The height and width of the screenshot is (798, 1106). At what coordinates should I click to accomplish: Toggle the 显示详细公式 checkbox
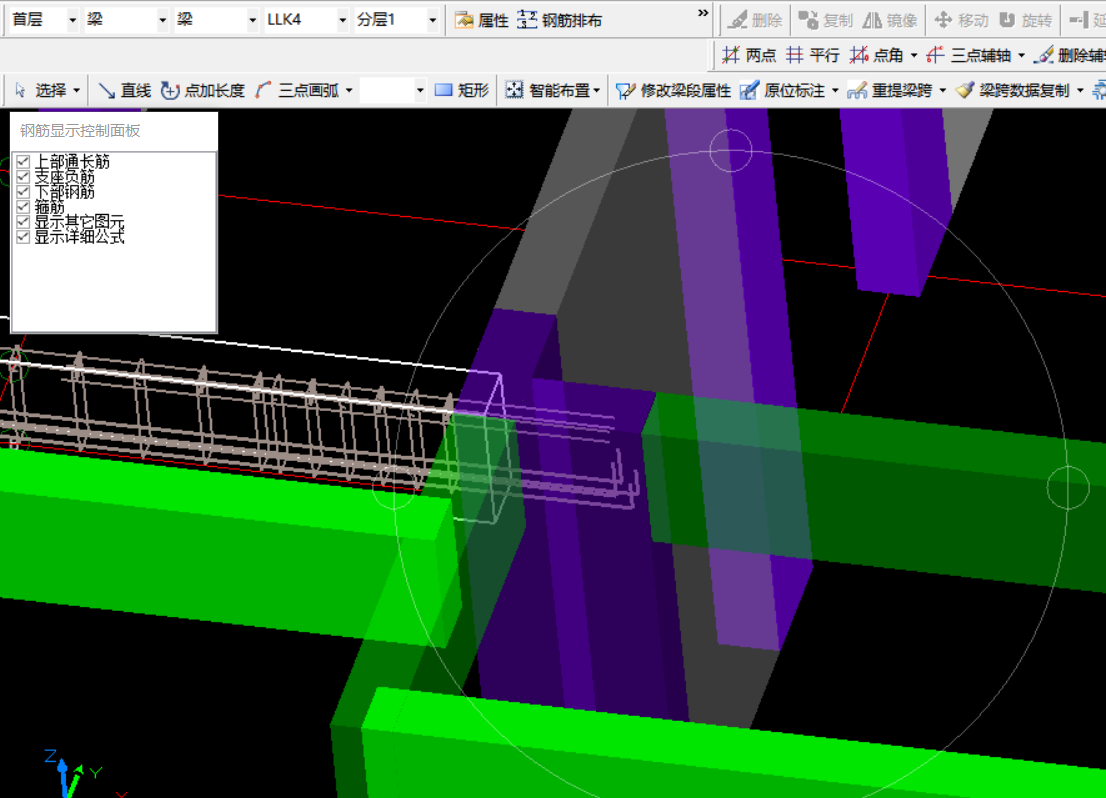(x=23, y=237)
